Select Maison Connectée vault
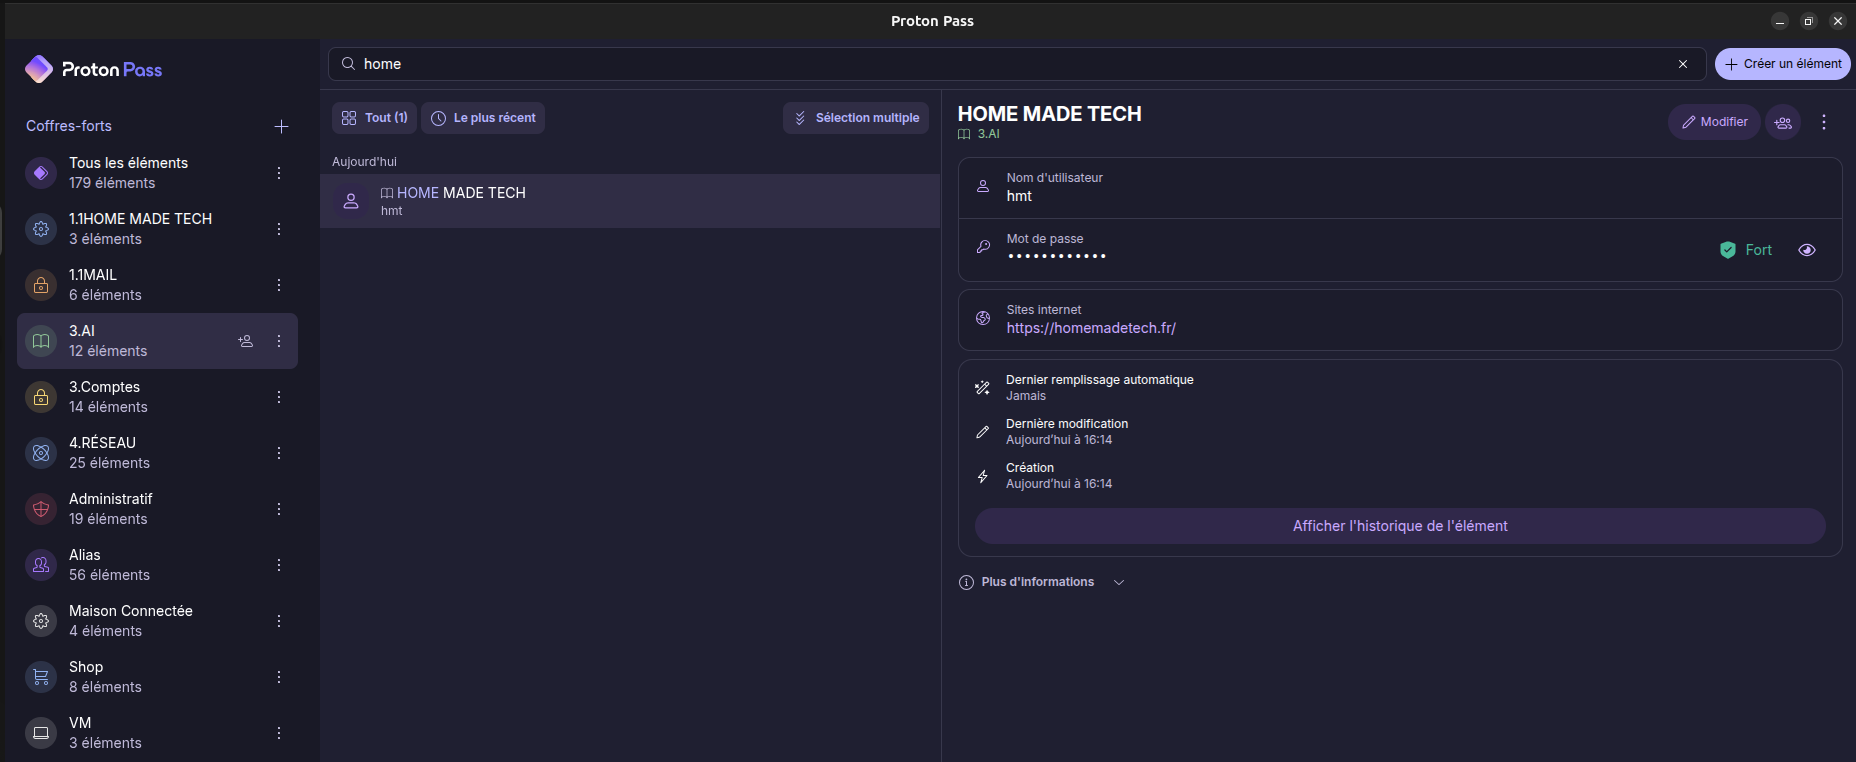Viewport: 1856px width, 762px height. tap(157, 621)
